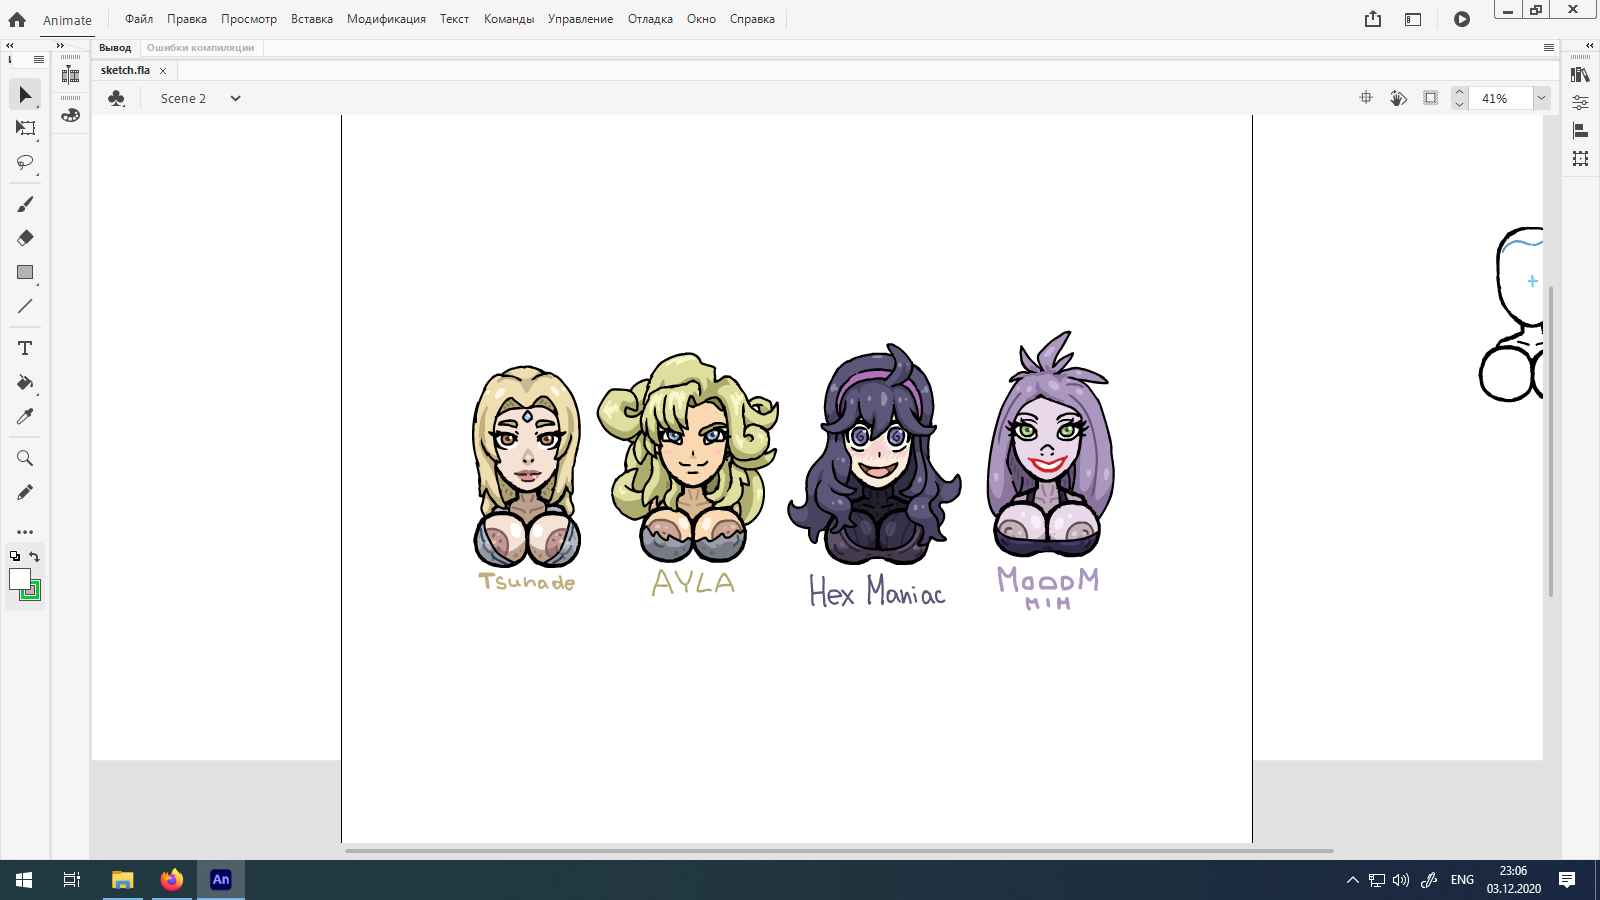Select the Line tool

[25, 306]
